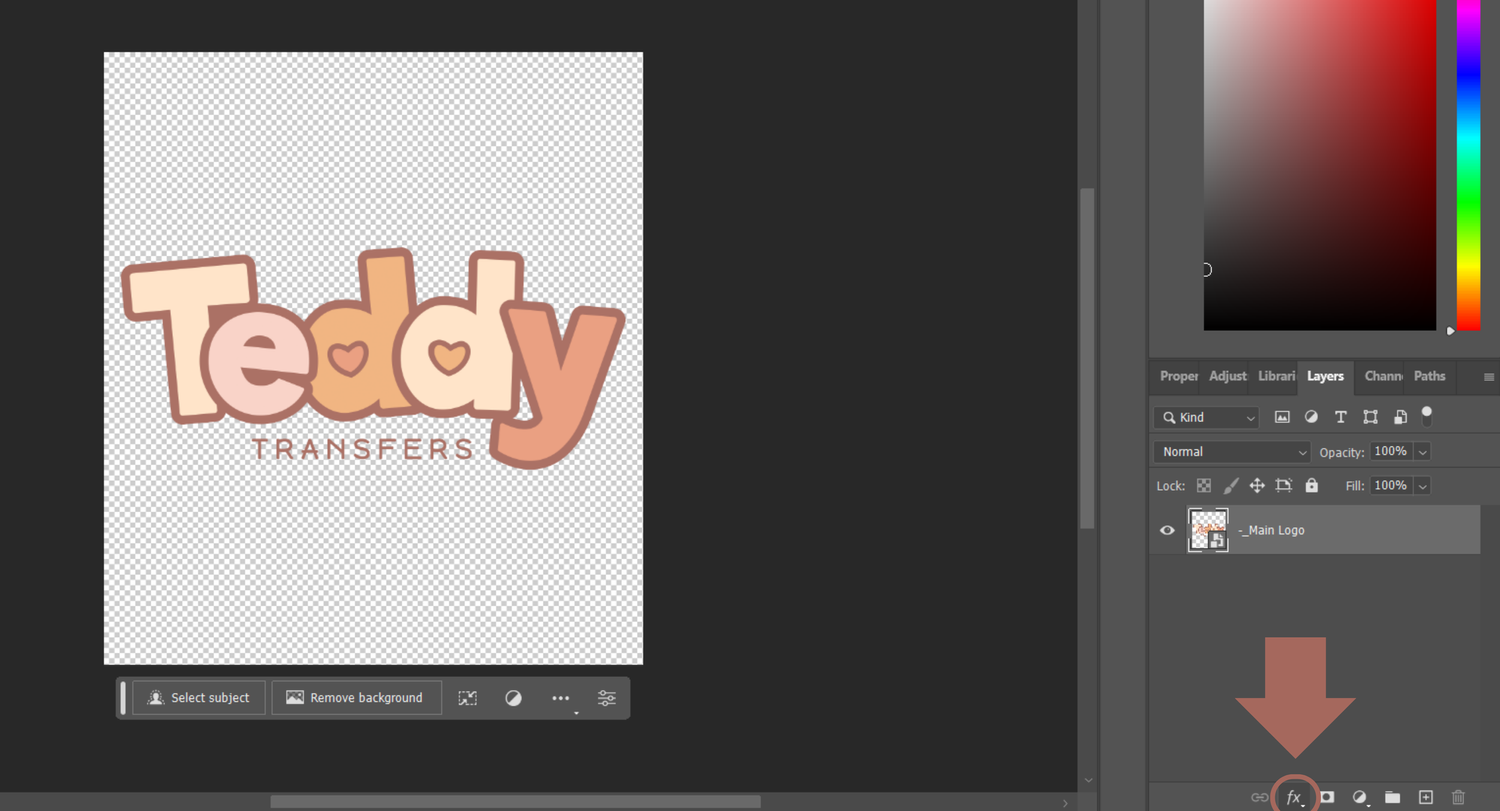Lock all layer attributes
This screenshot has height=811, width=1500.
click(x=1311, y=485)
